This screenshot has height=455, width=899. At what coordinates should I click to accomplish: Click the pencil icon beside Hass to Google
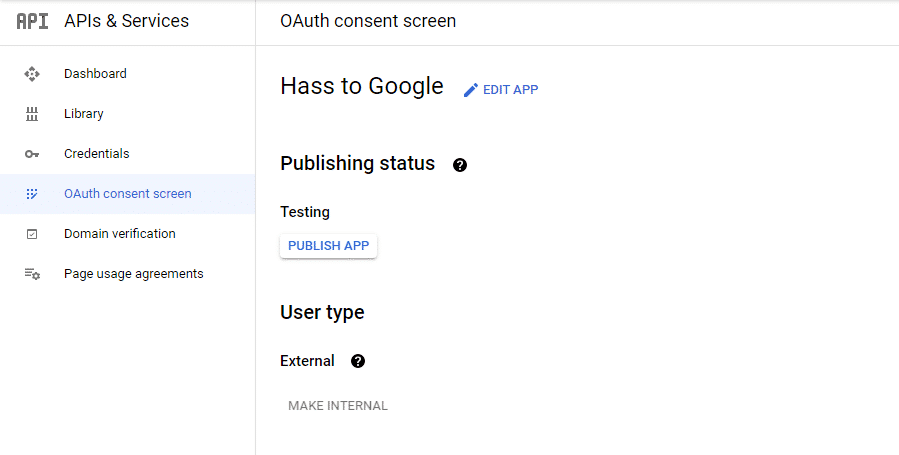coord(471,90)
